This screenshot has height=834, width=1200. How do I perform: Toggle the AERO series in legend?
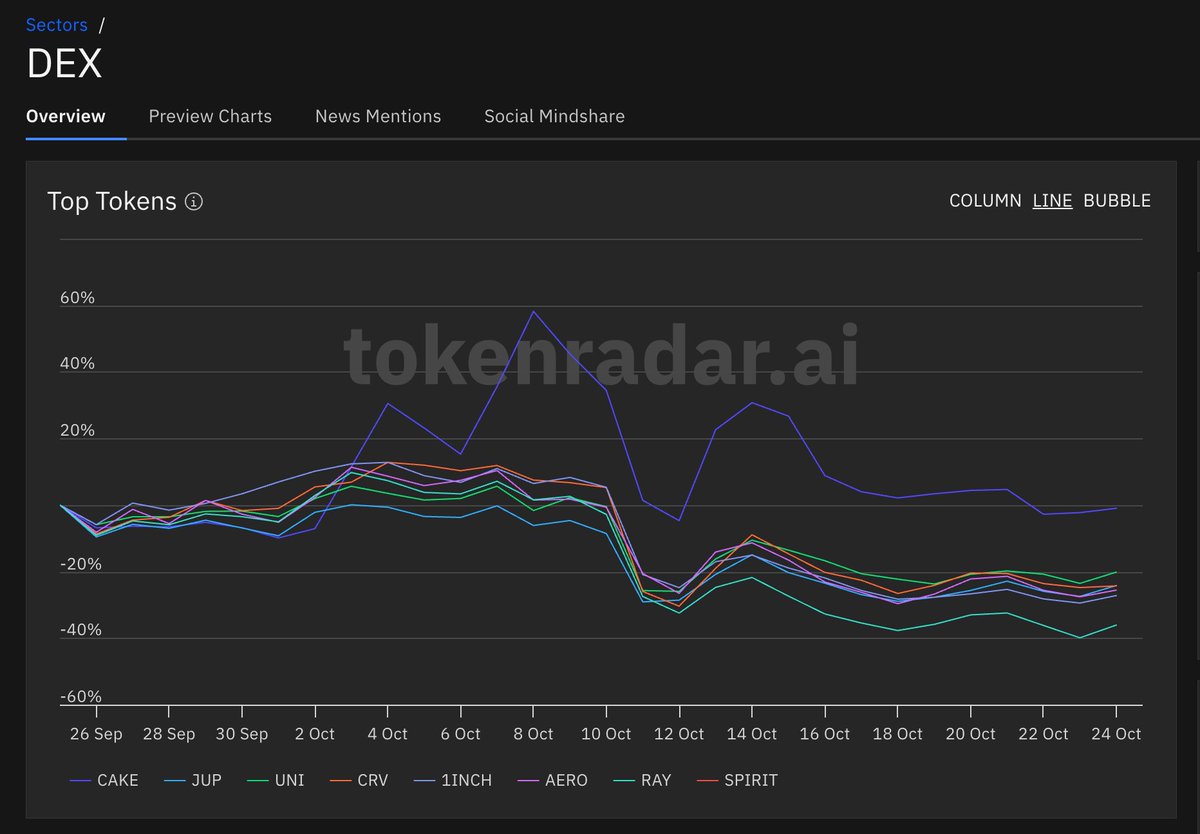point(552,780)
